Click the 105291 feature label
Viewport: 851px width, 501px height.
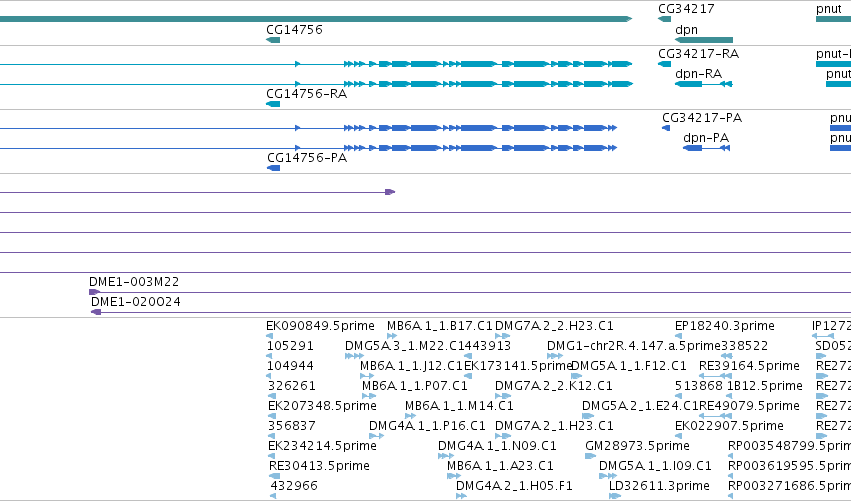(290, 346)
